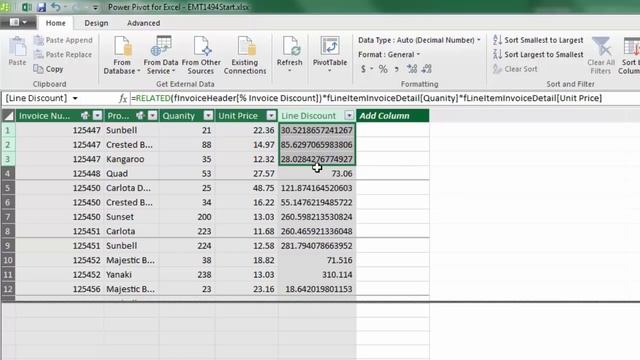640x360 pixels.
Task: Sort Largest to Smallest
Action: (538, 54)
